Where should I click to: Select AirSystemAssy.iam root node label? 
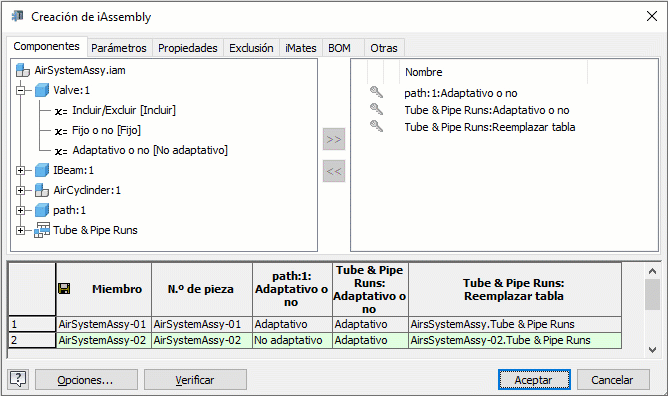point(80,70)
